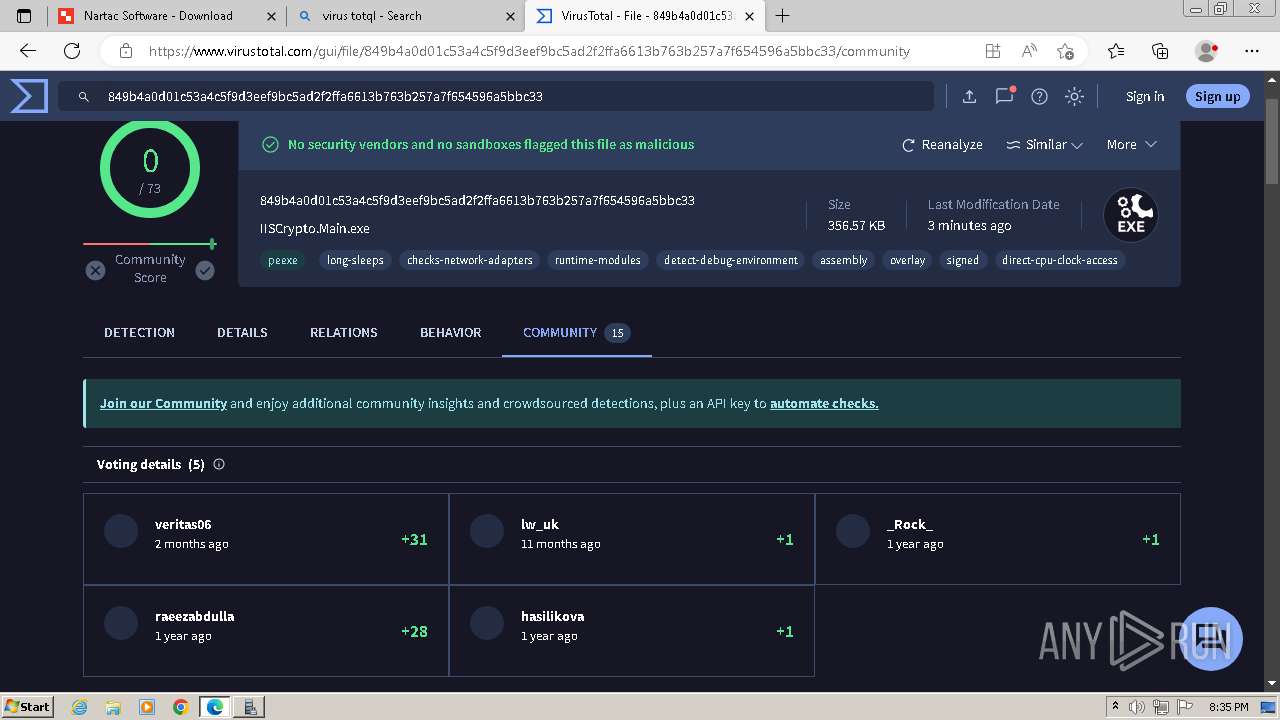Click the Voting details info icon
This screenshot has height=720, width=1280.
tap(219, 464)
